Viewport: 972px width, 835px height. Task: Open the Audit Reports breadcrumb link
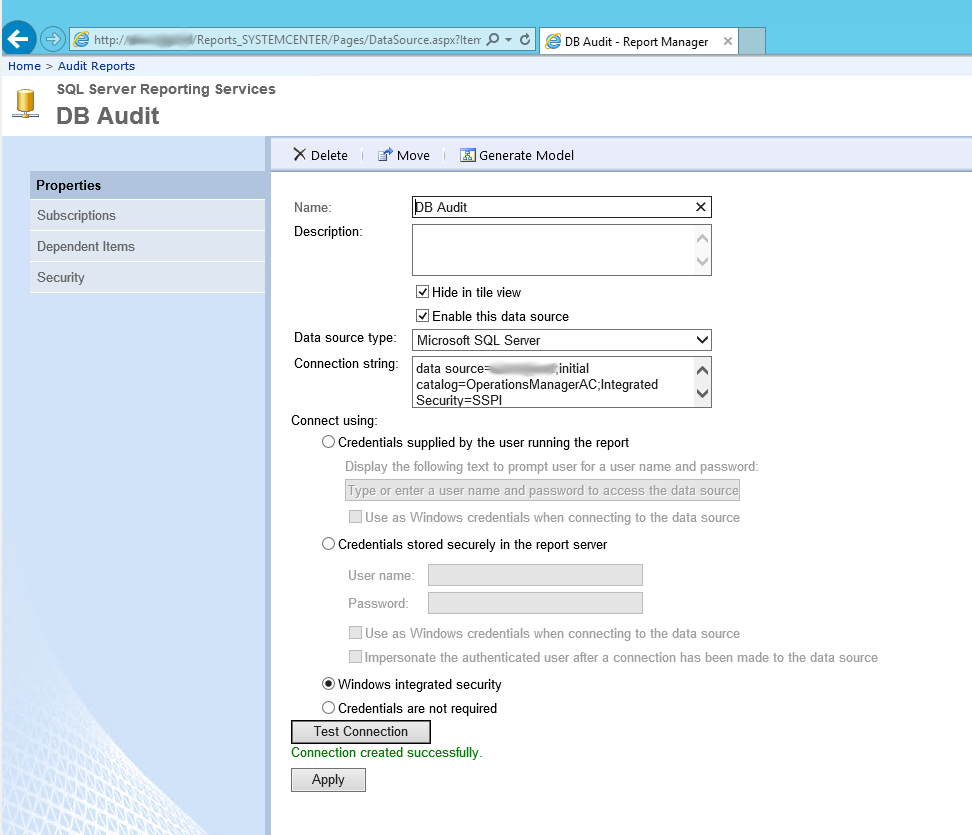click(96, 66)
